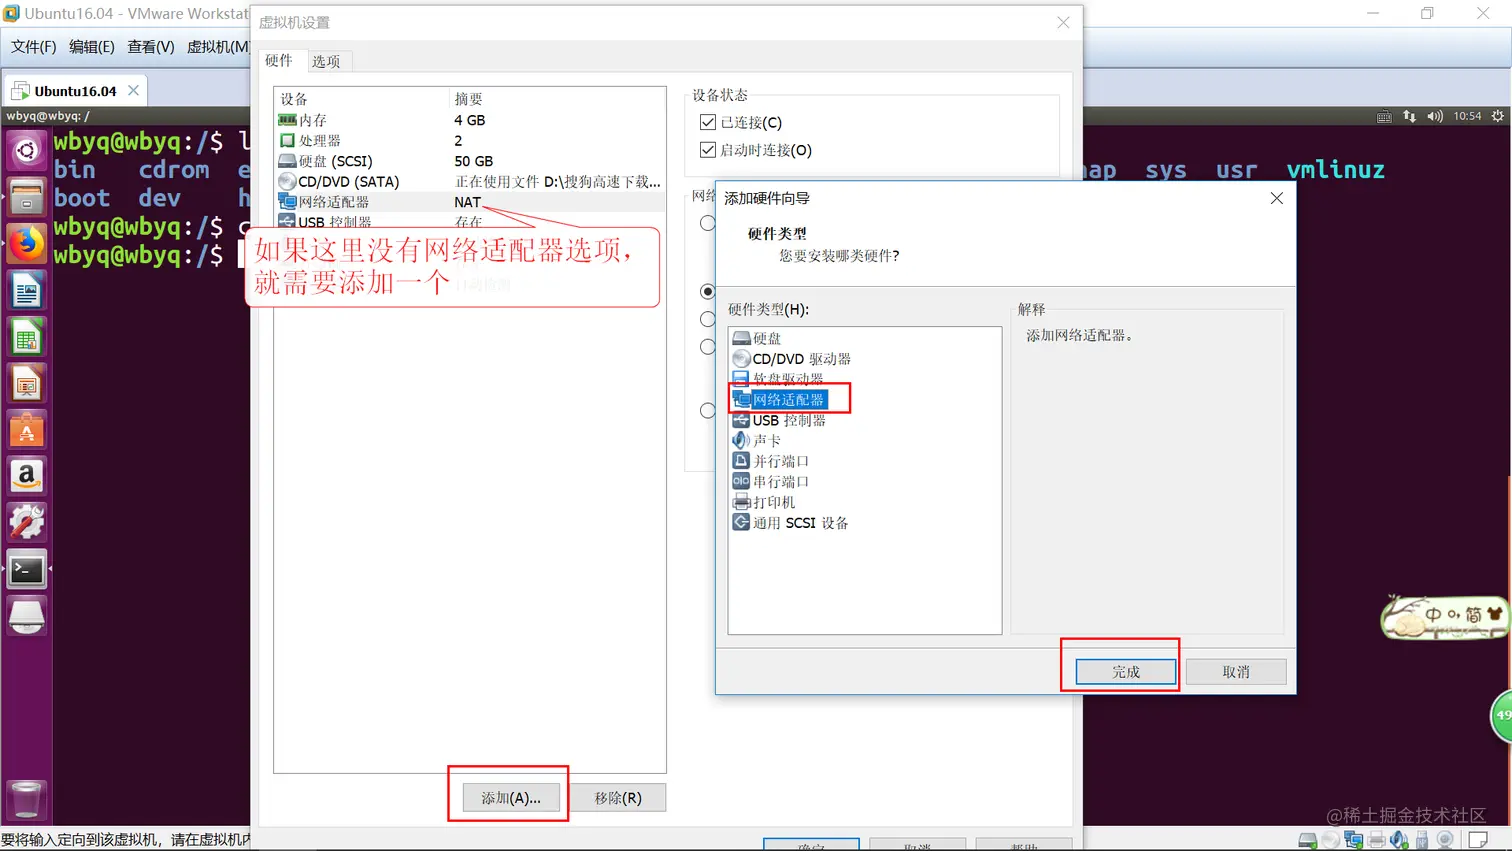Click the Ubuntu volume speaker indicator

pos(1435,116)
